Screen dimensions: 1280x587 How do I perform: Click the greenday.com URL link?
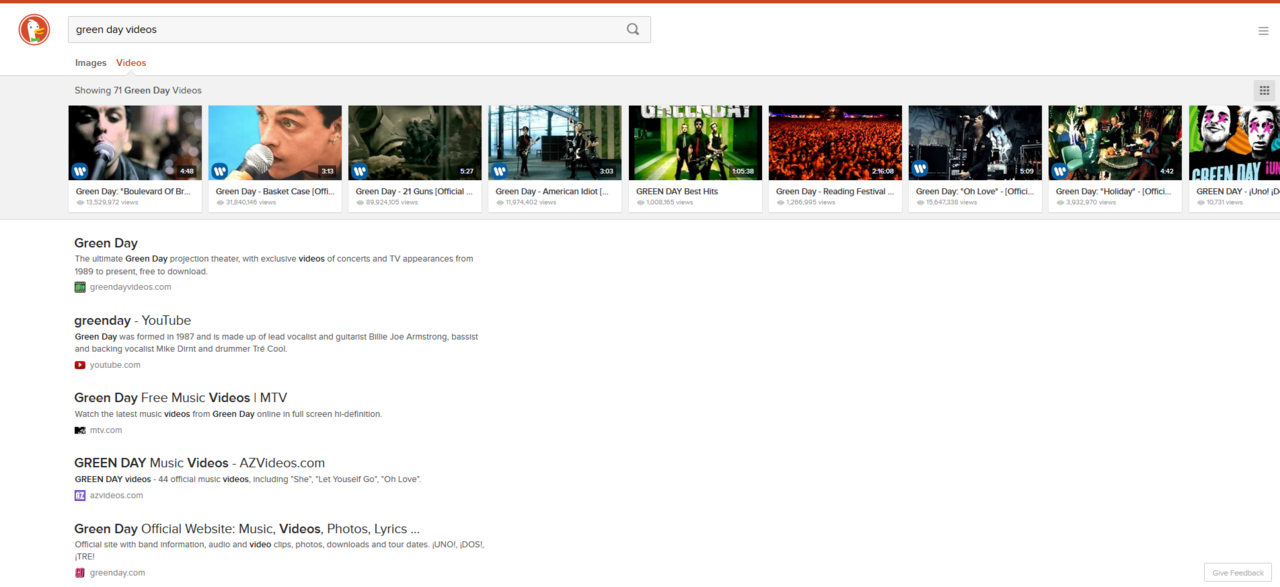pyautogui.click(x=117, y=573)
